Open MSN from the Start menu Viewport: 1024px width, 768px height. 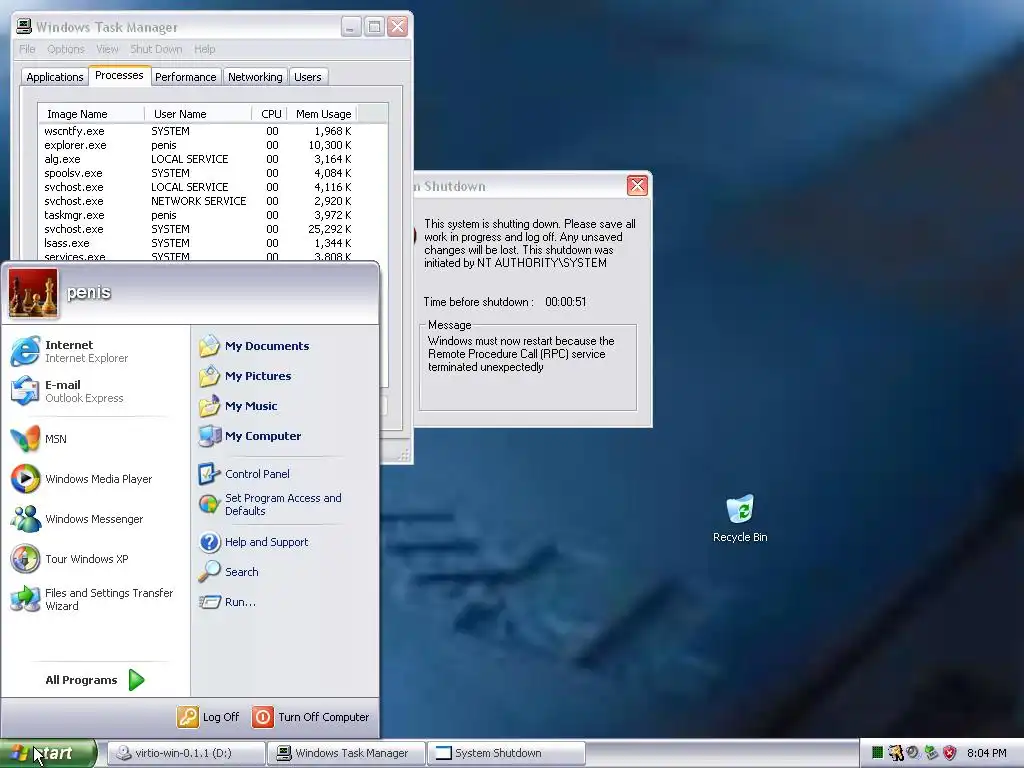click(x=39, y=439)
